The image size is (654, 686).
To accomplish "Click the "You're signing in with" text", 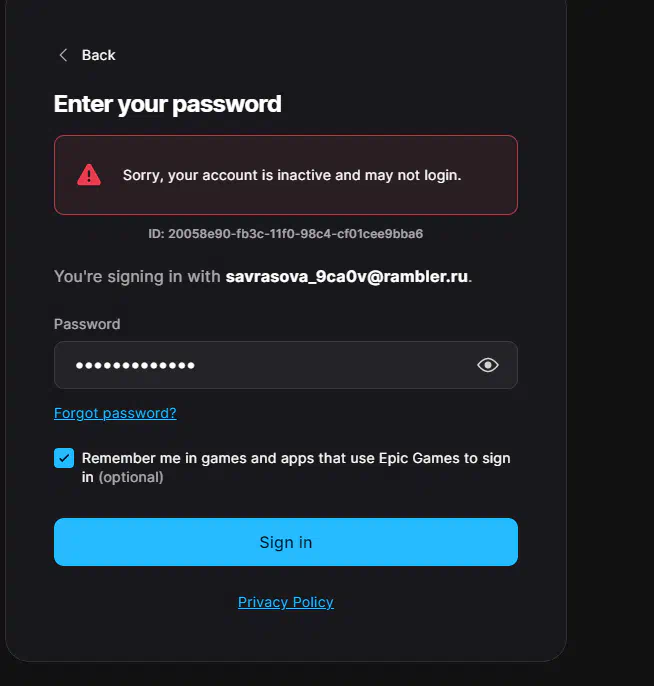I will click(x=137, y=276).
